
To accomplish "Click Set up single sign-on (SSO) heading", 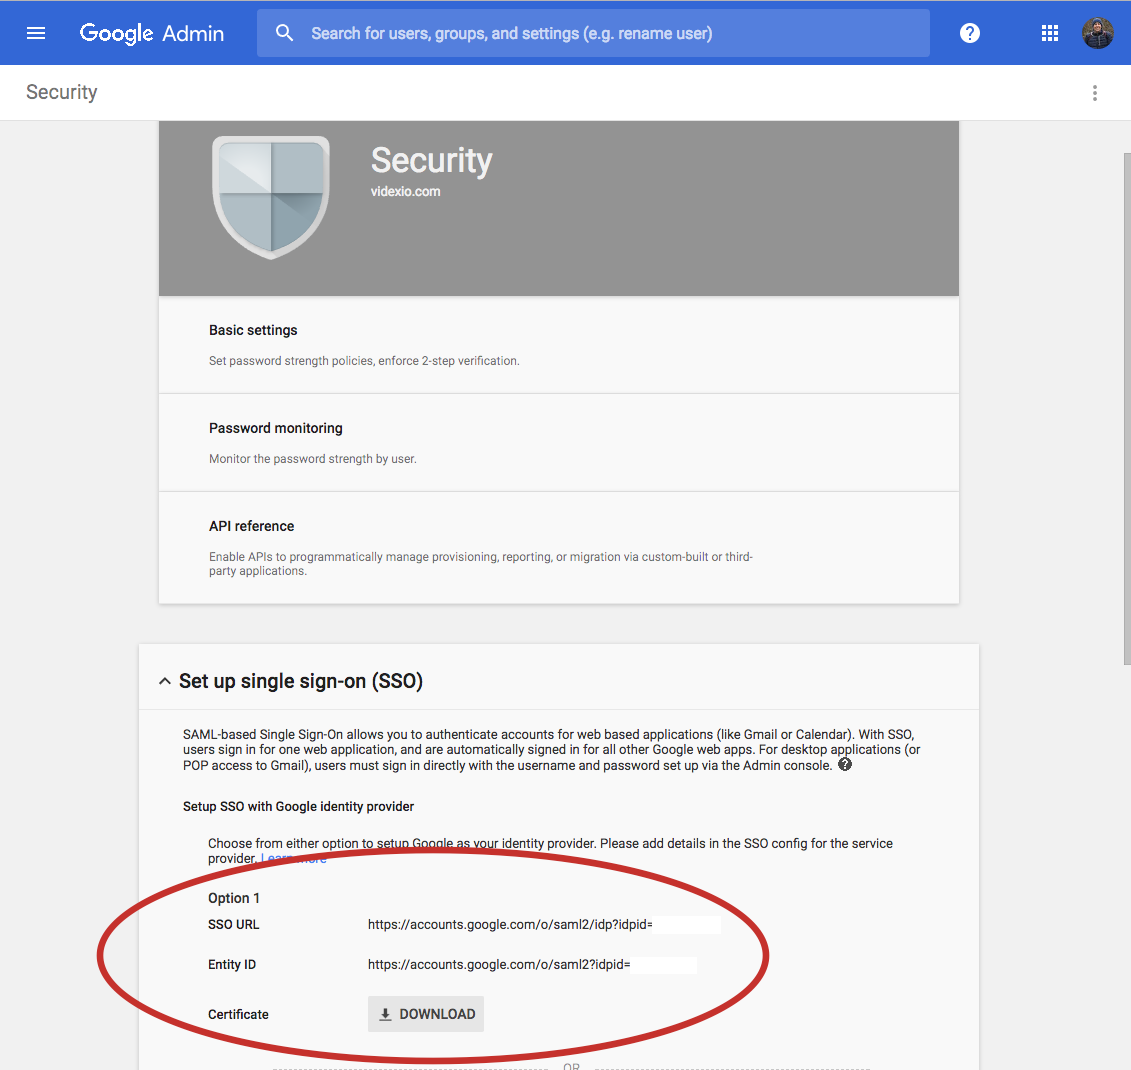I will tap(301, 681).
